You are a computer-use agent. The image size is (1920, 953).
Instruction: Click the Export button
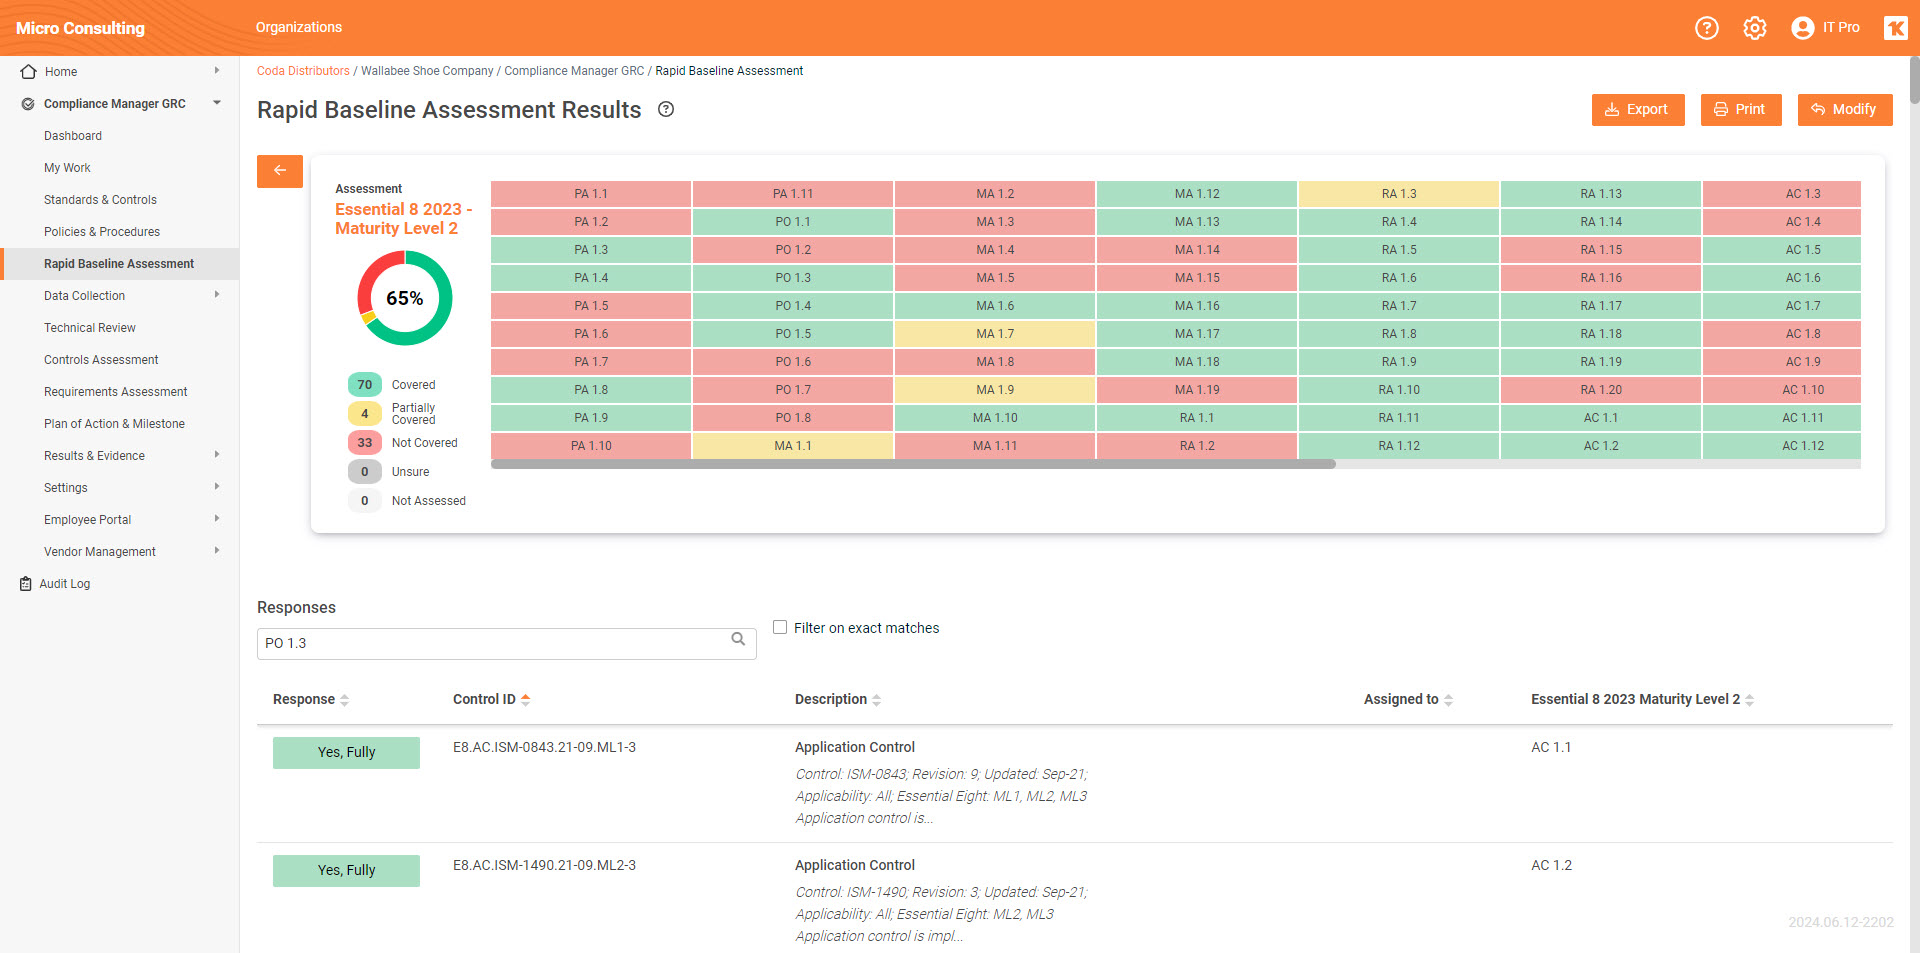[x=1637, y=109]
